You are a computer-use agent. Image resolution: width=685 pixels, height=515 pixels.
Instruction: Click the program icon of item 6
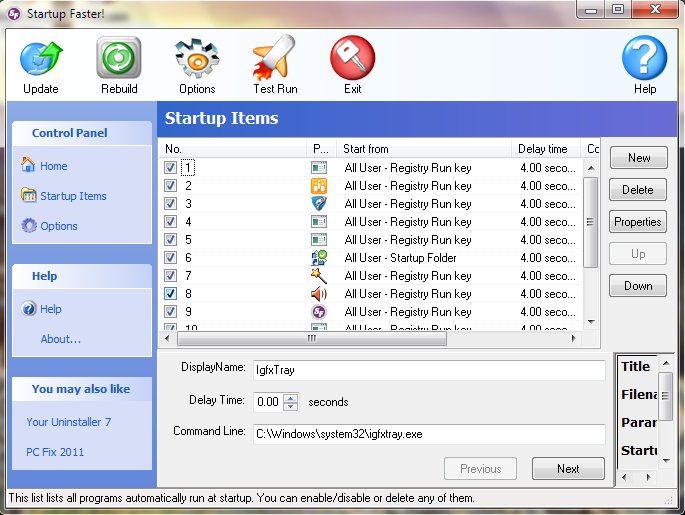319,258
